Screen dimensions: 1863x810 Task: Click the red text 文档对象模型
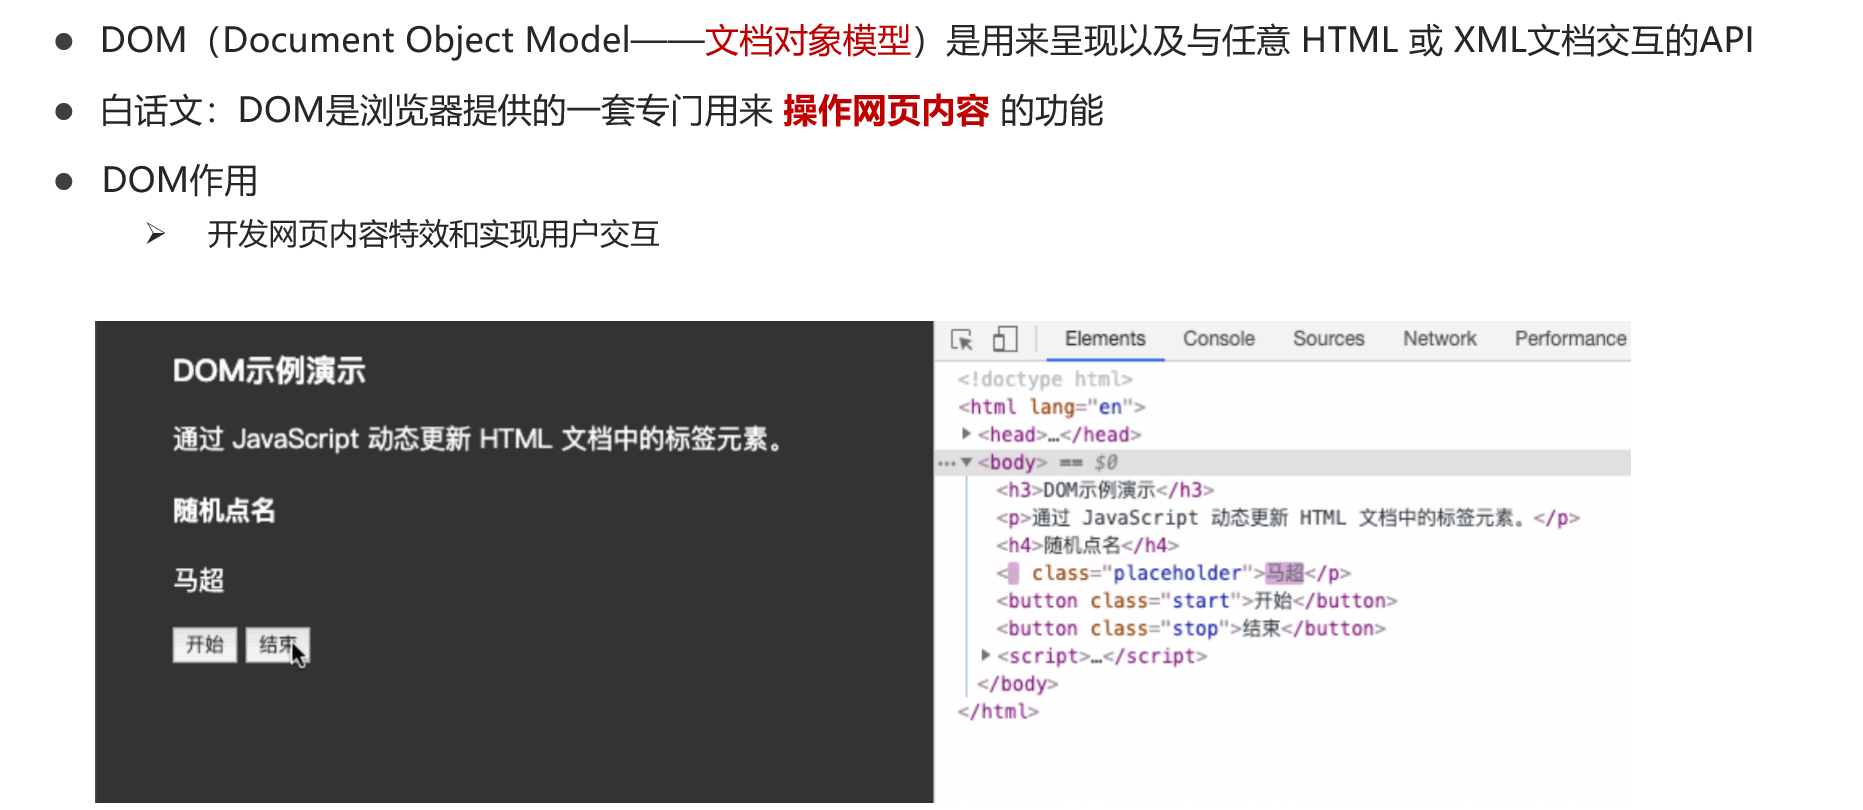coord(808,41)
